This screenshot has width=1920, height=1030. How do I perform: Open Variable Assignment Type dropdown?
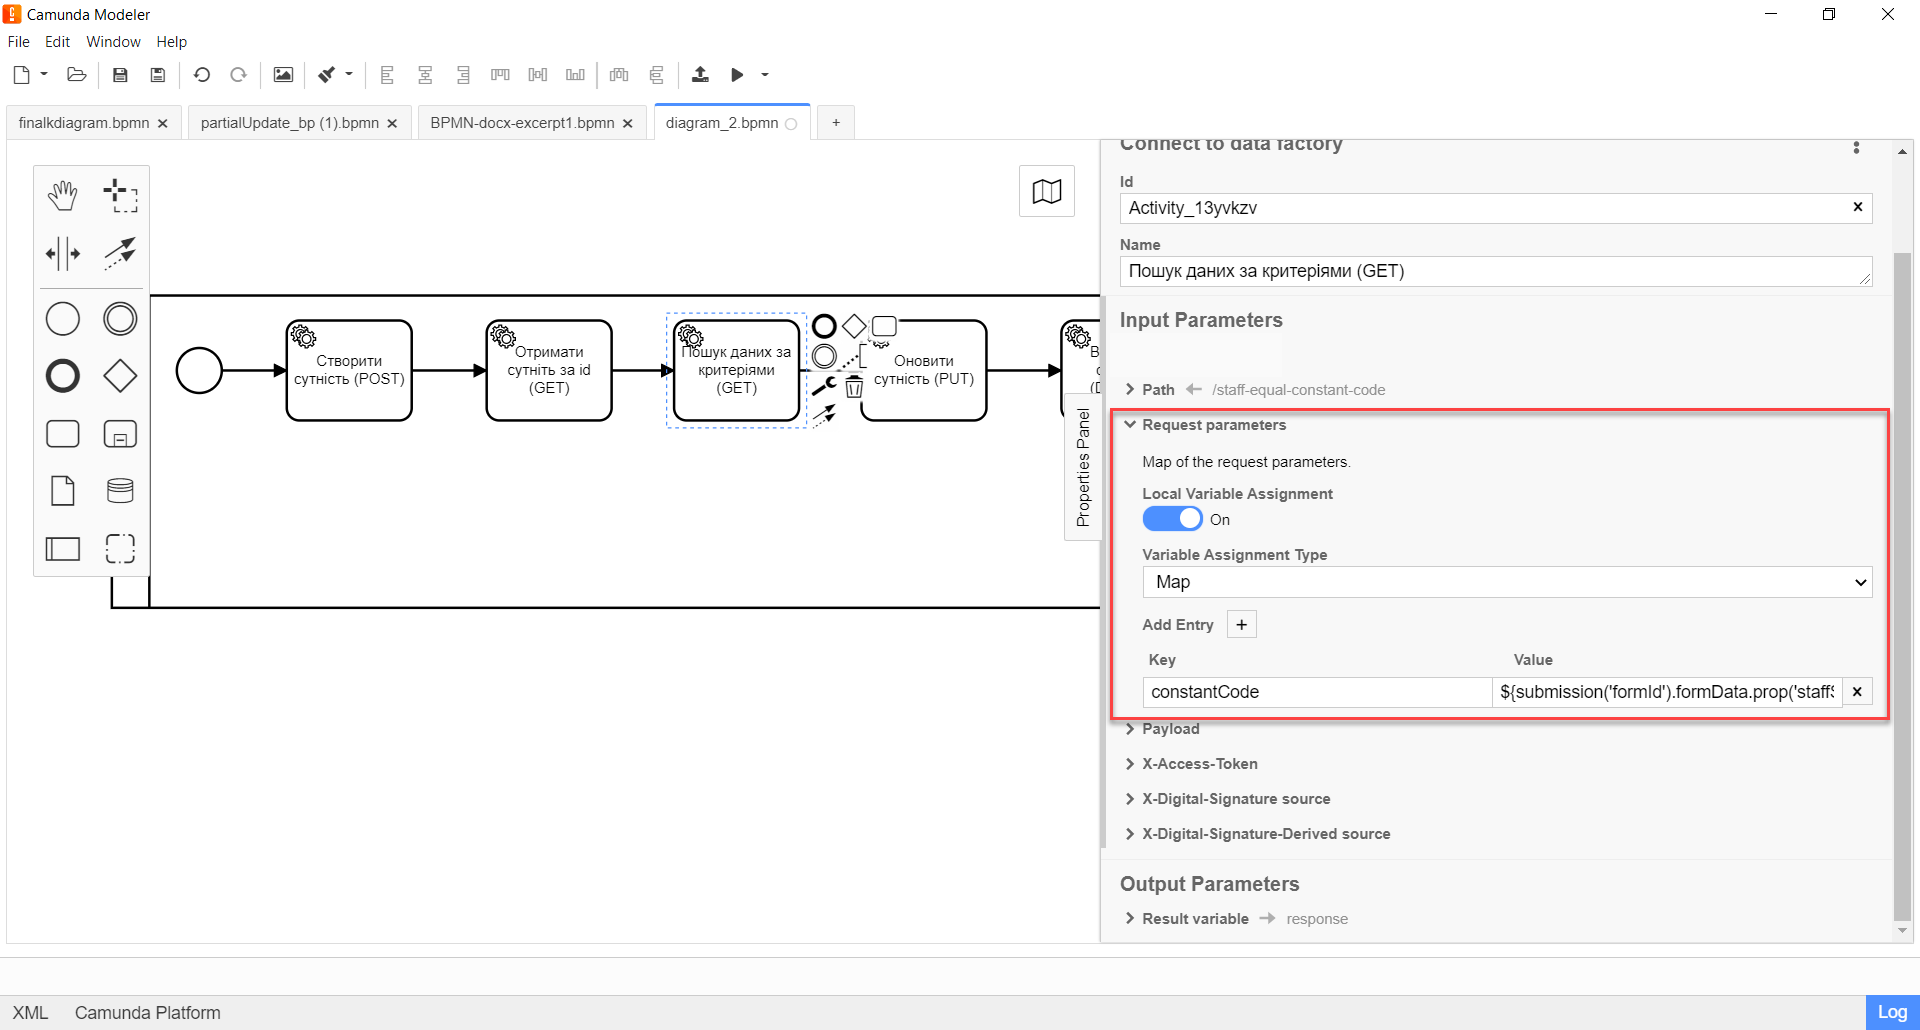(x=1506, y=582)
